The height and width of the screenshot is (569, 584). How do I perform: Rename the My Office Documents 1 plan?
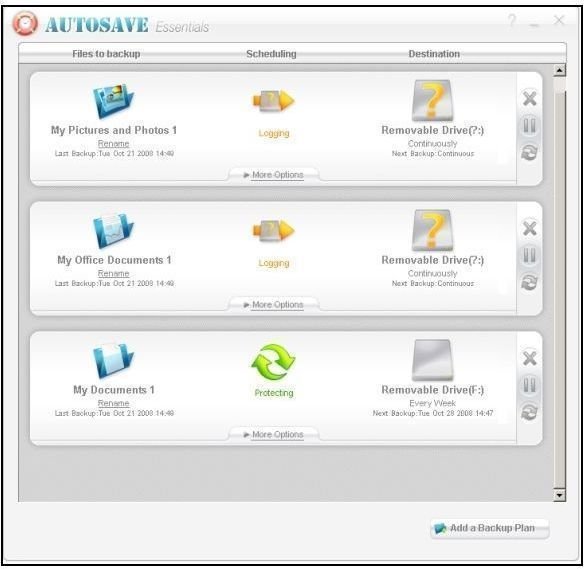tap(113, 273)
